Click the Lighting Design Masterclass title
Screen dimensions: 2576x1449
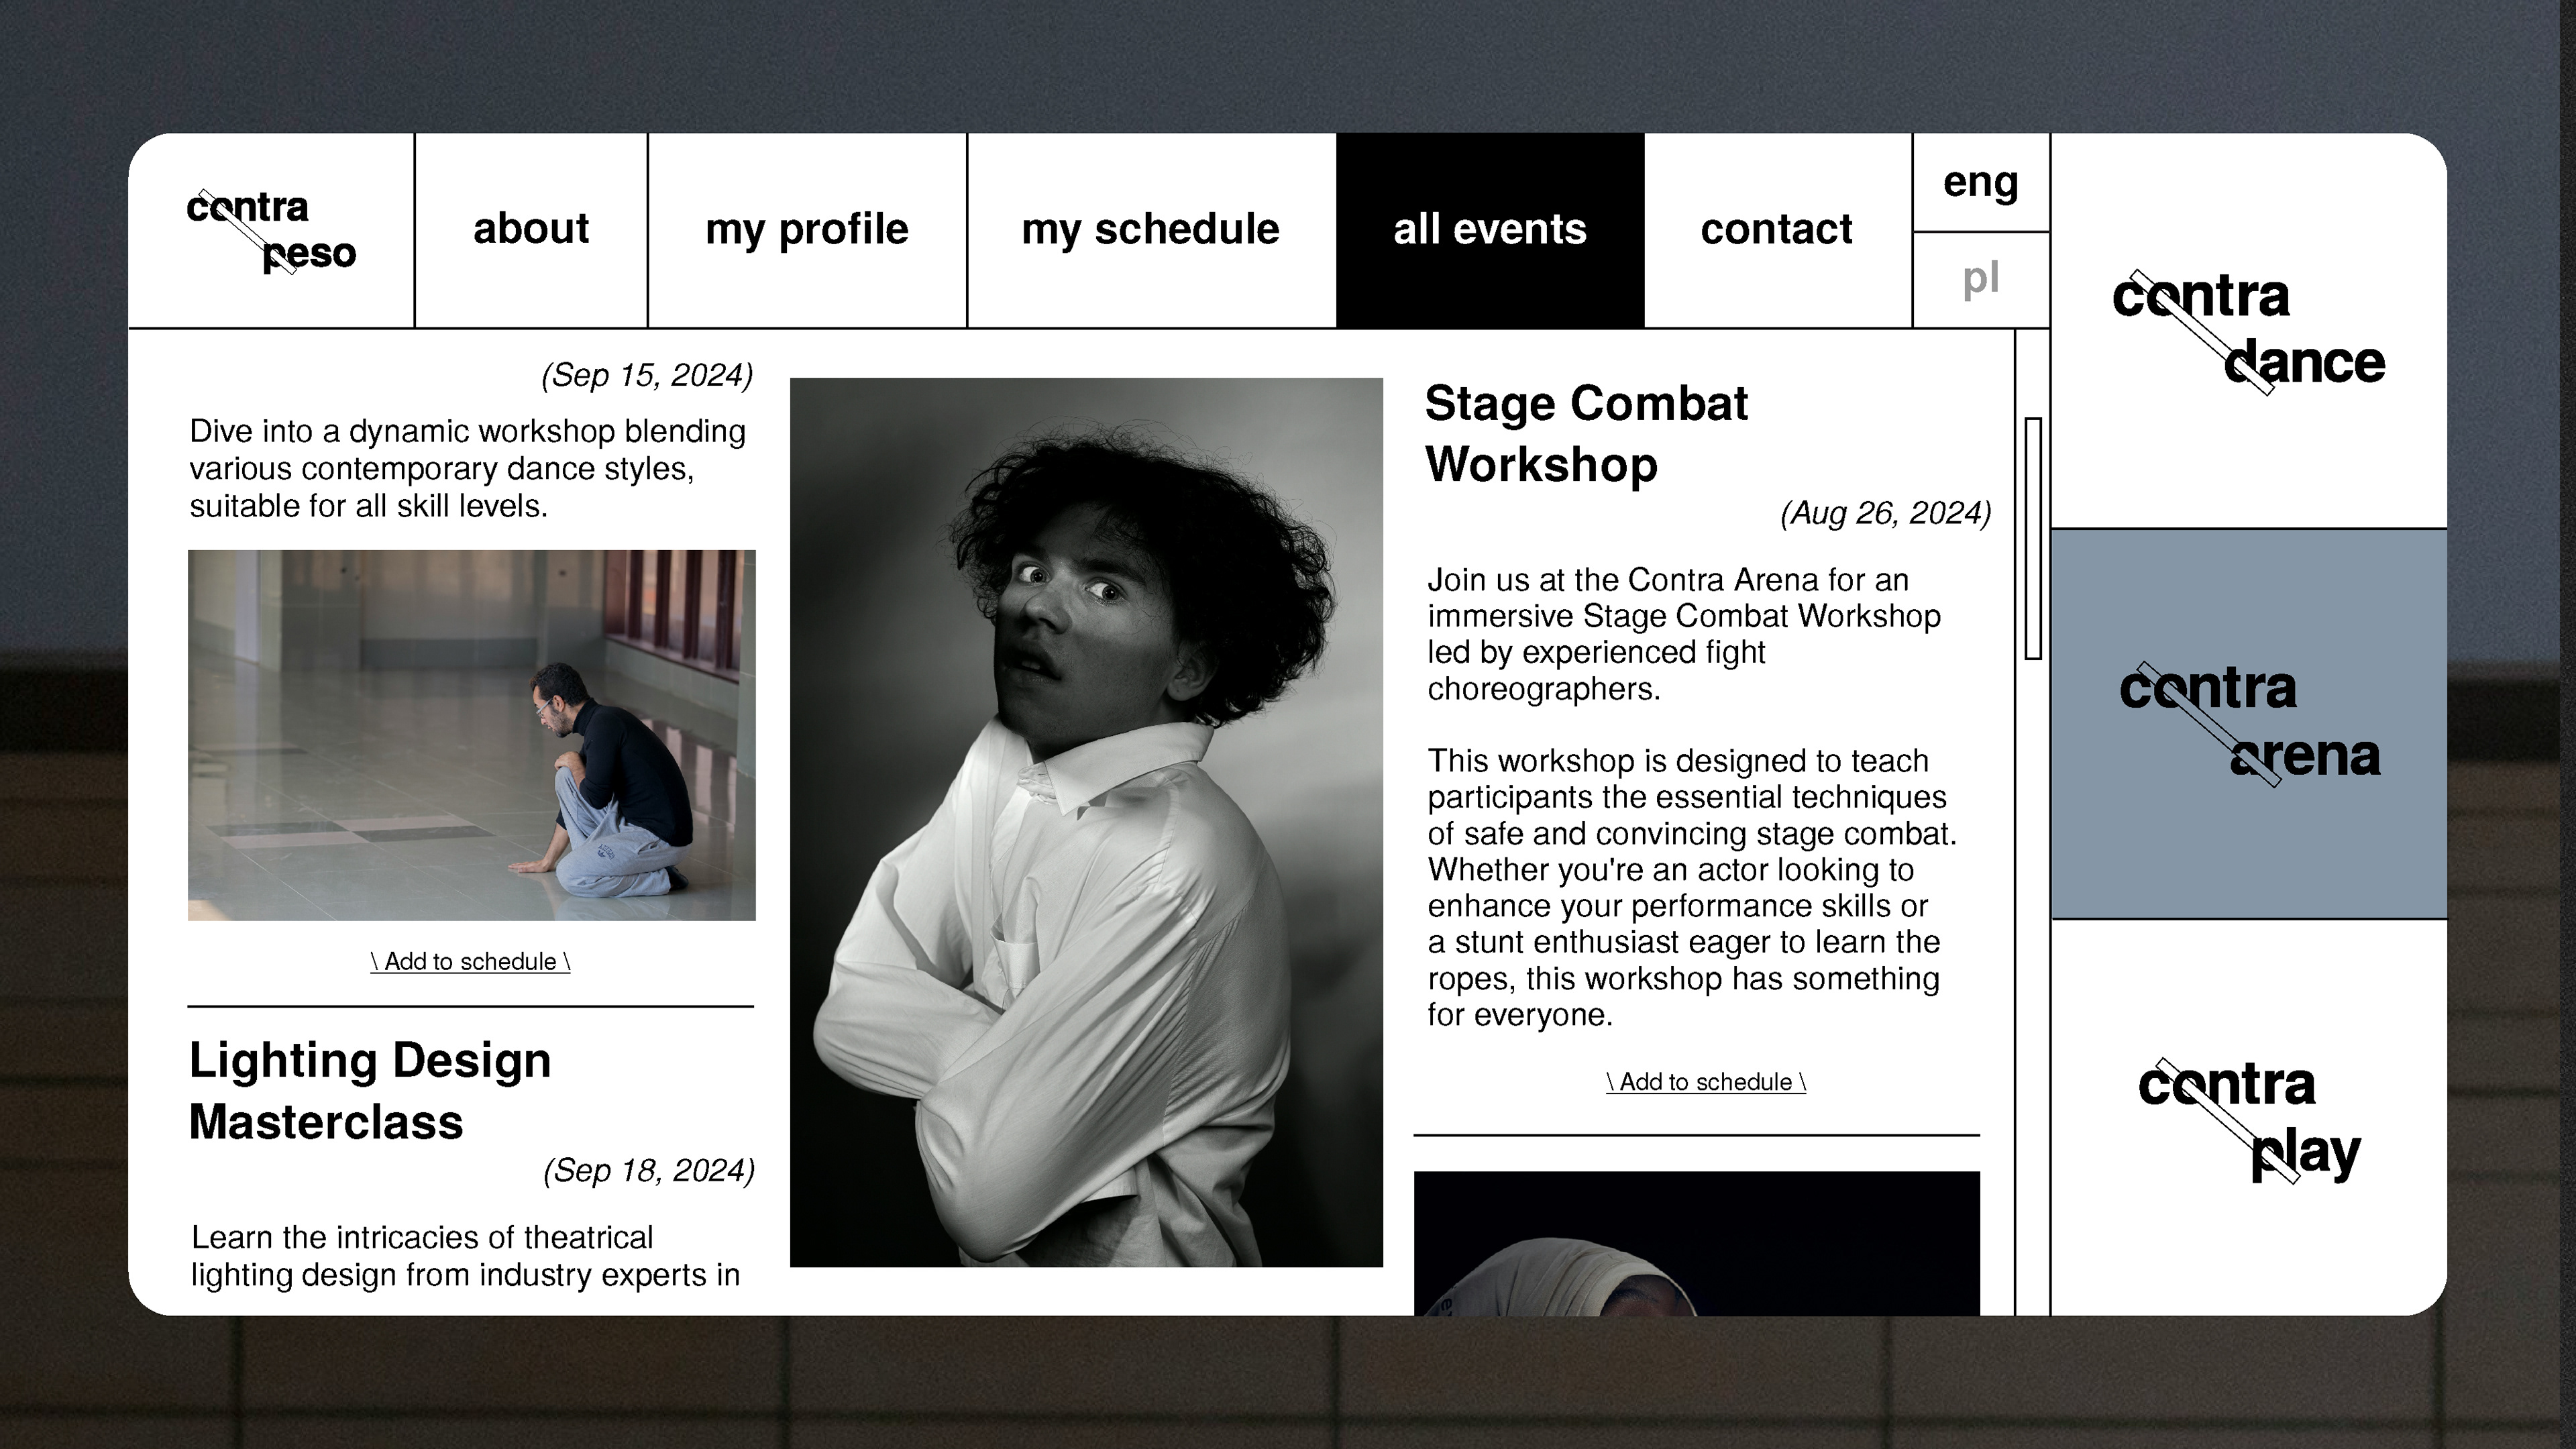tap(370, 1091)
